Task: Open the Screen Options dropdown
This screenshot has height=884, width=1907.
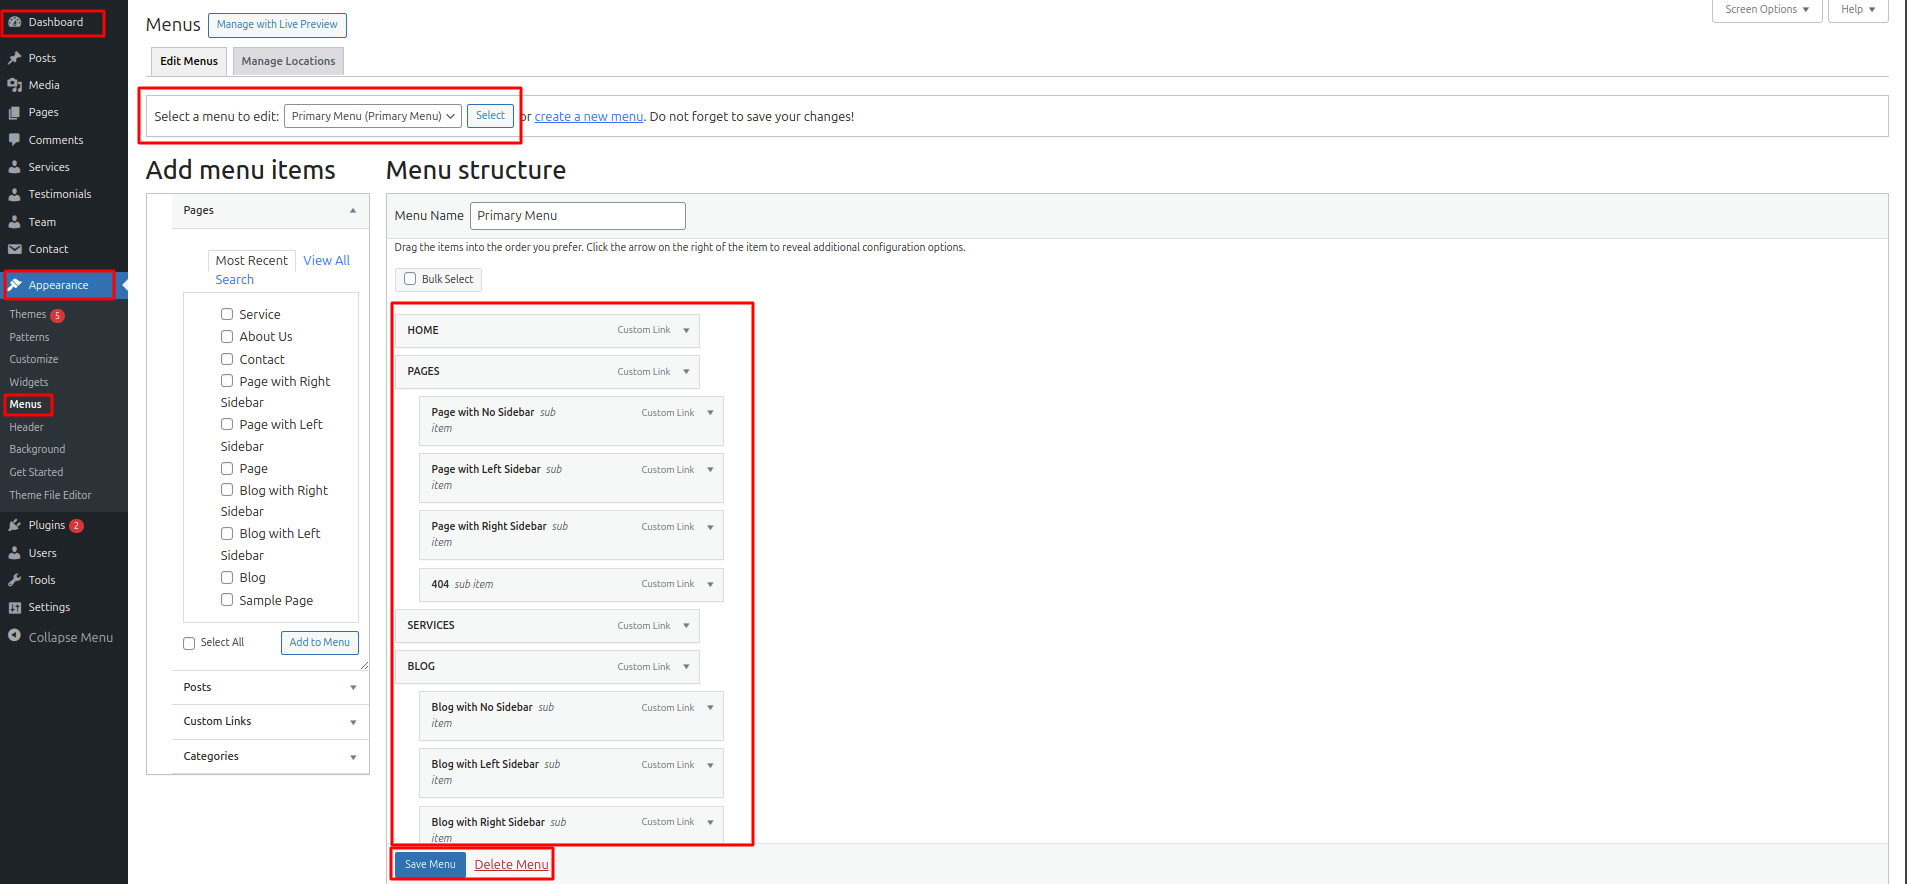Action: click(1767, 10)
